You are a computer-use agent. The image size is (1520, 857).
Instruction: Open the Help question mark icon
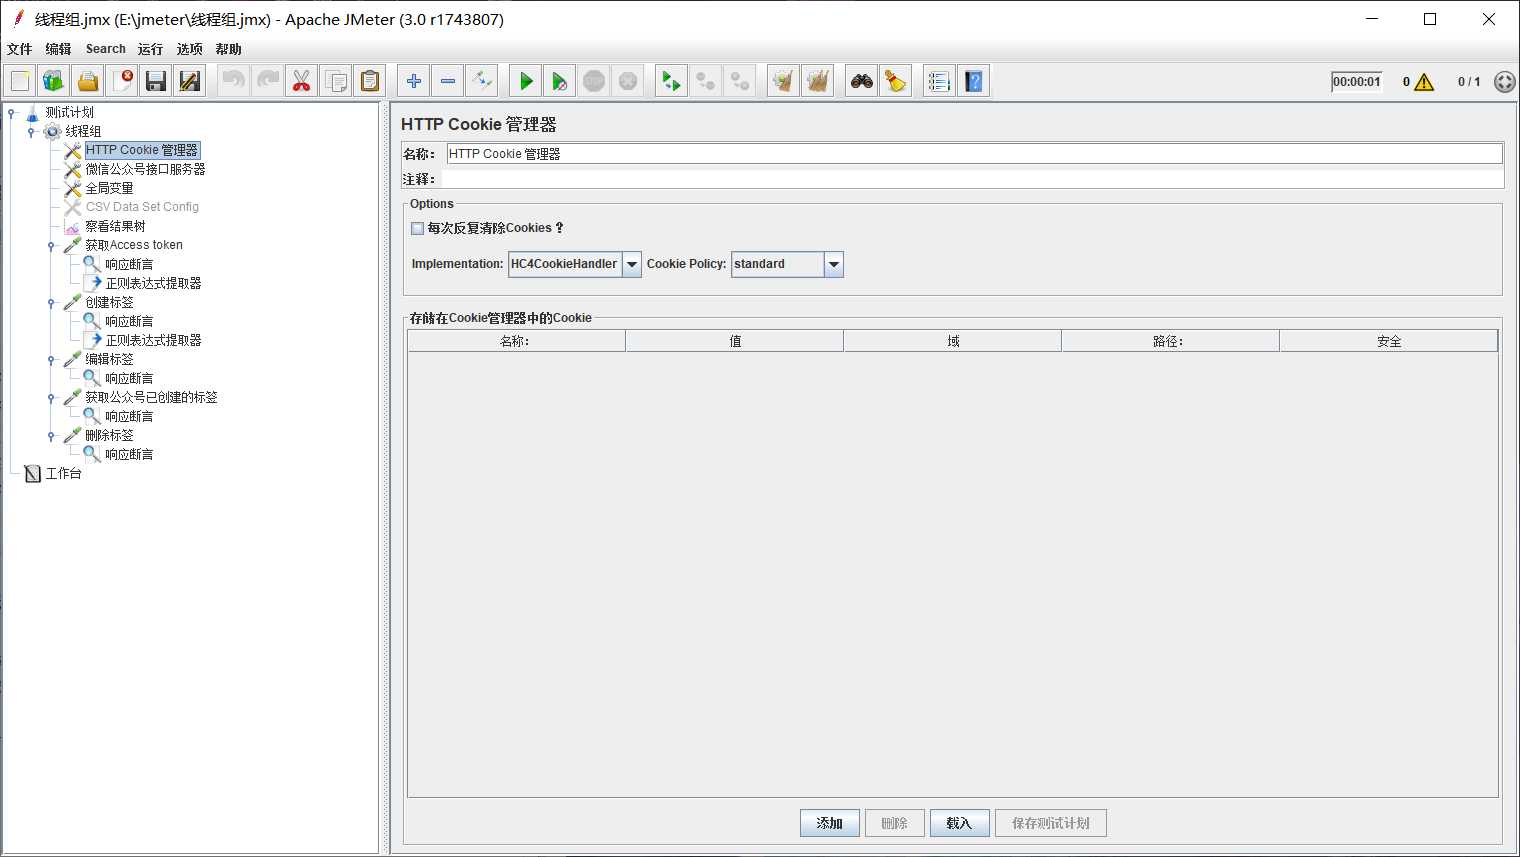click(x=973, y=81)
